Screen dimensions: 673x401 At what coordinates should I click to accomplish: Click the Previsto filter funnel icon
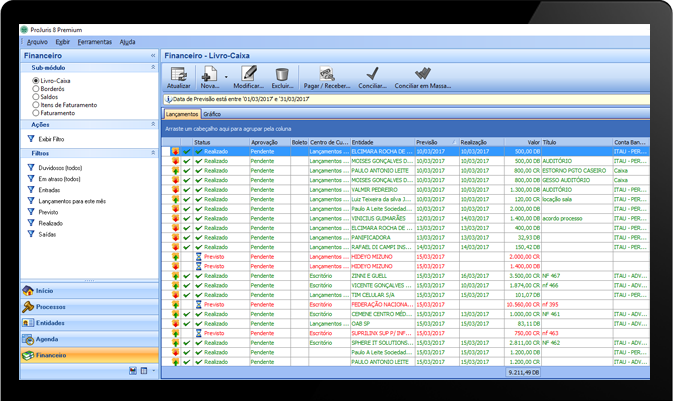coord(31,212)
